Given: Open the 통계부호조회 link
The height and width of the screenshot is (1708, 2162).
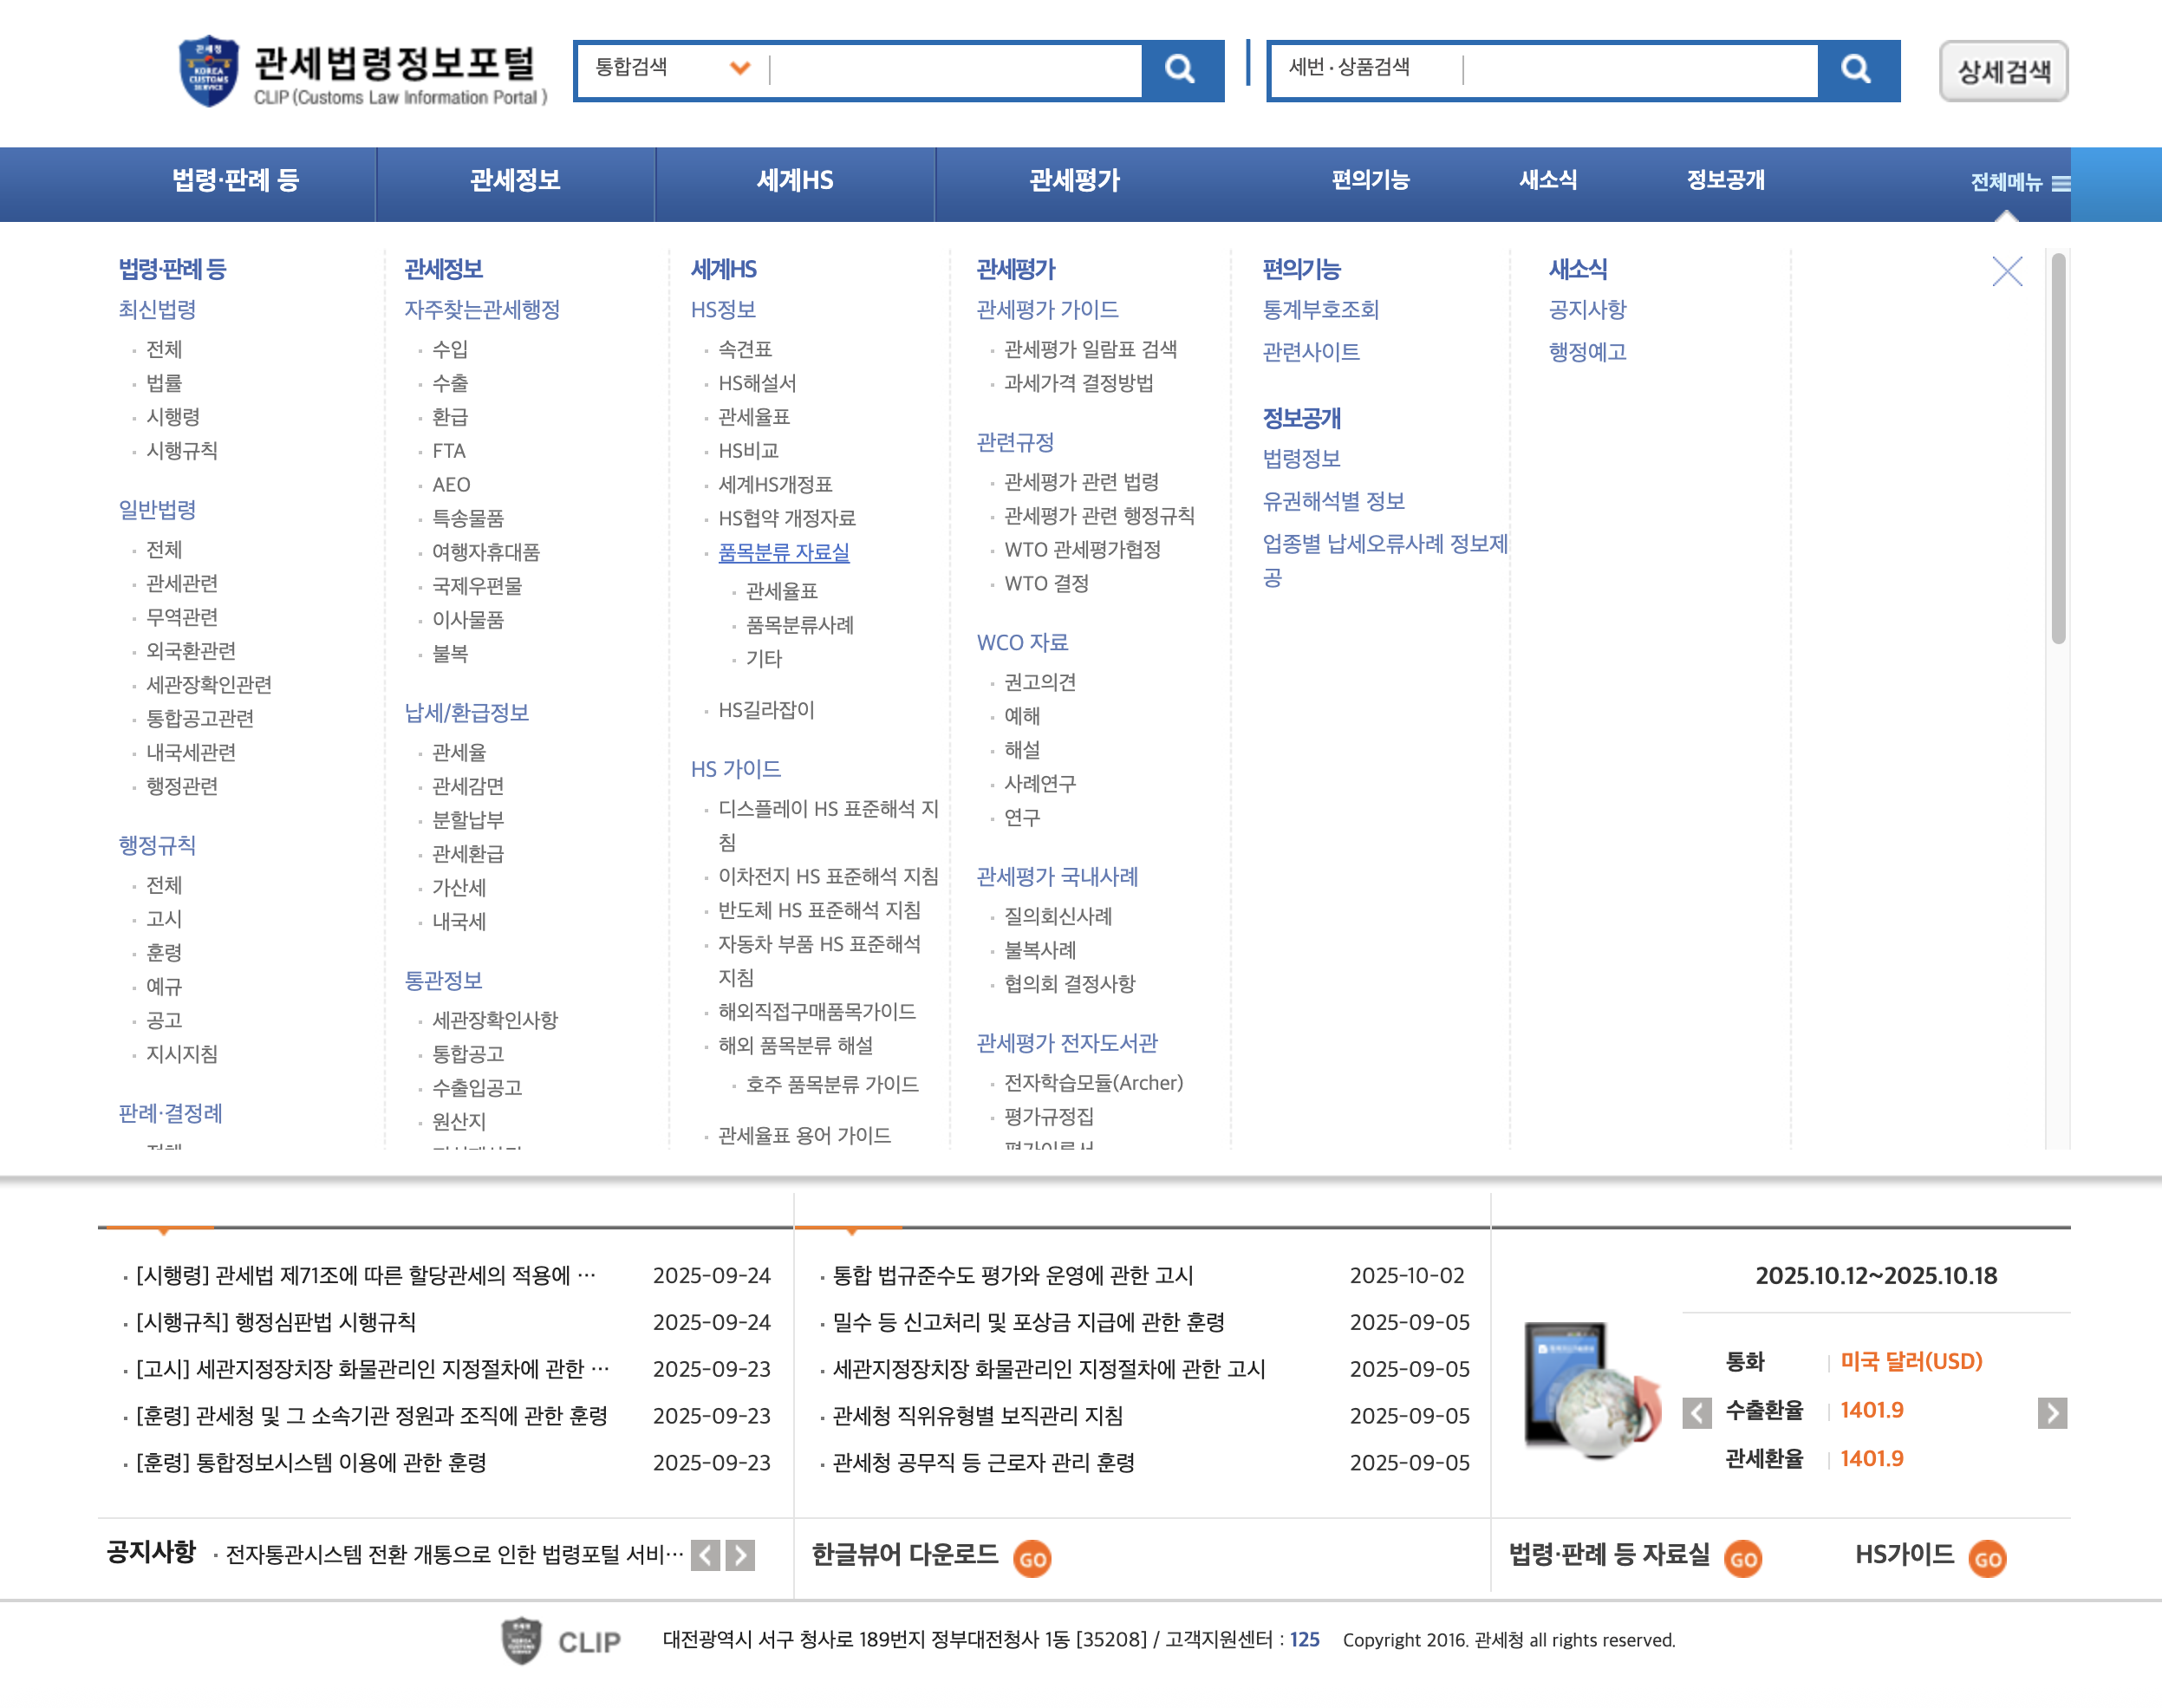Looking at the screenshot, I should tap(1320, 310).
